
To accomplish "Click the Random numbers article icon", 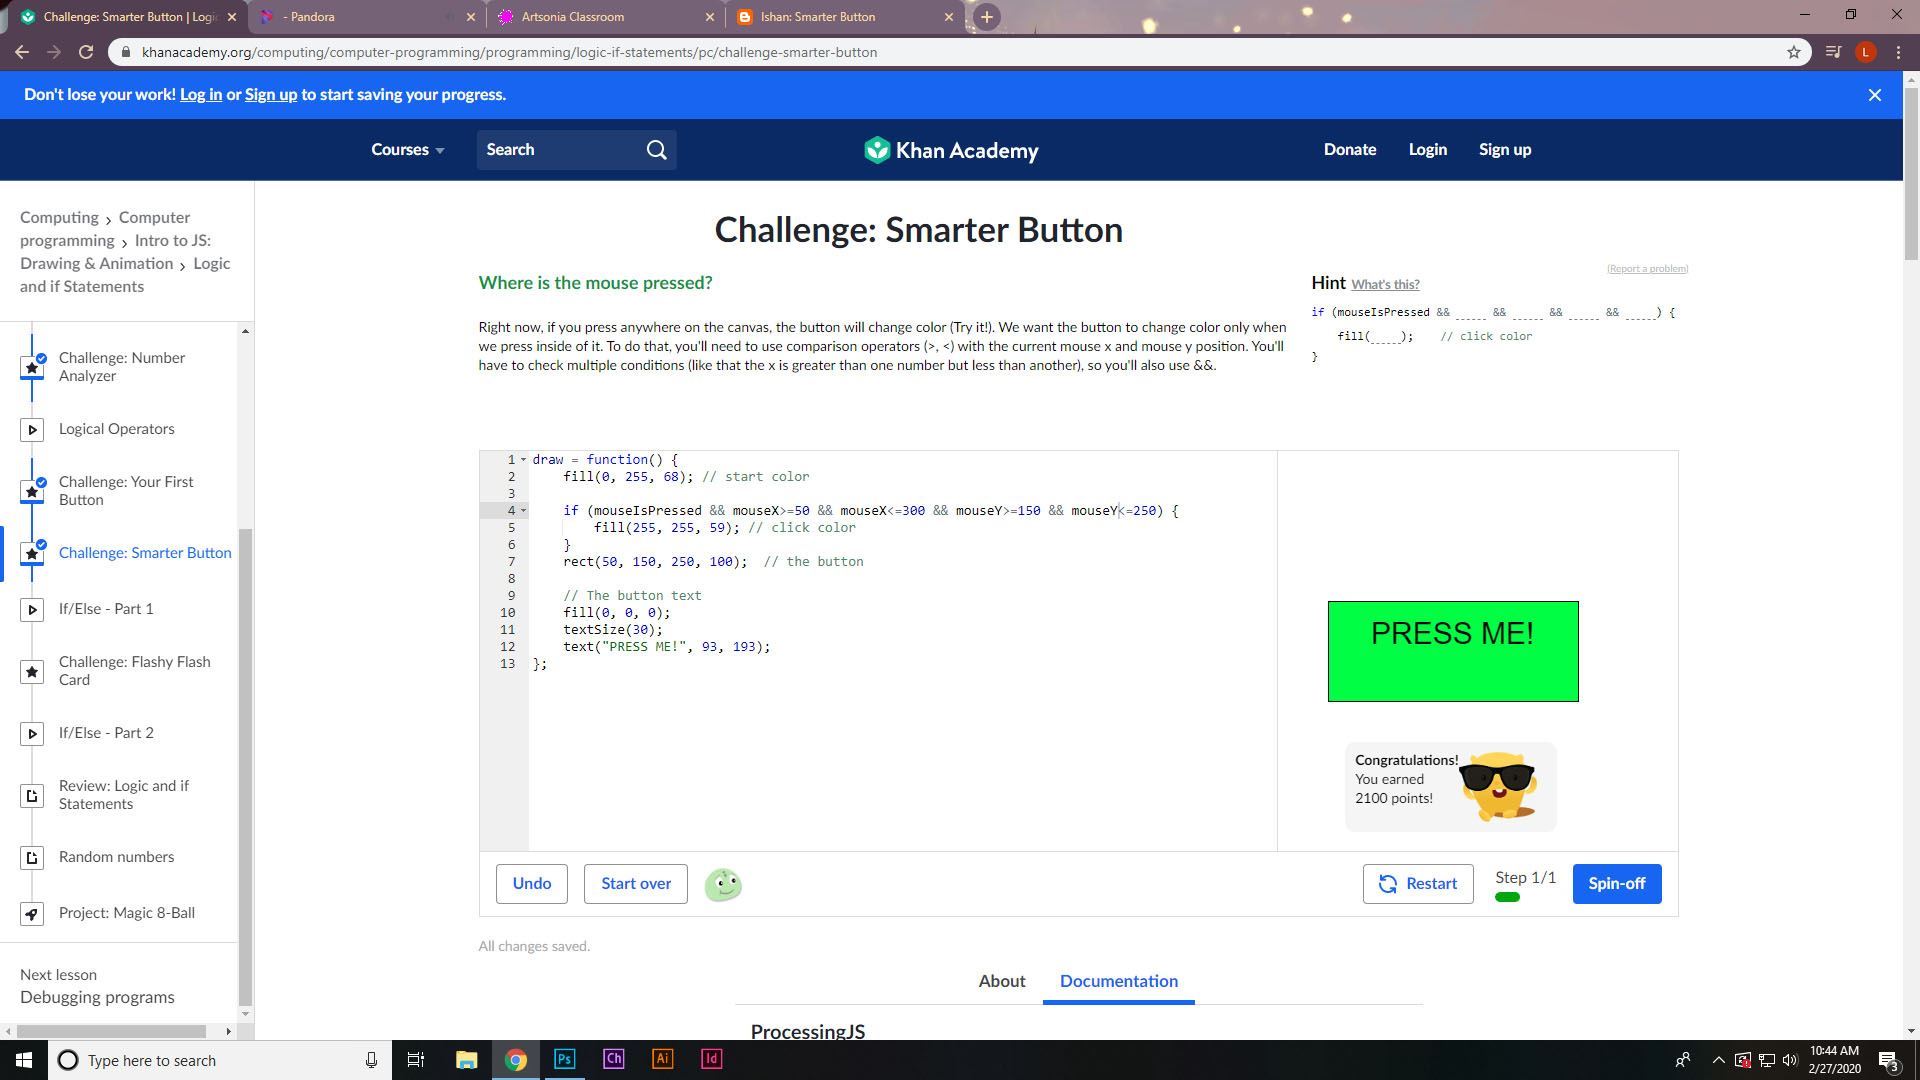I will click(x=32, y=858).
